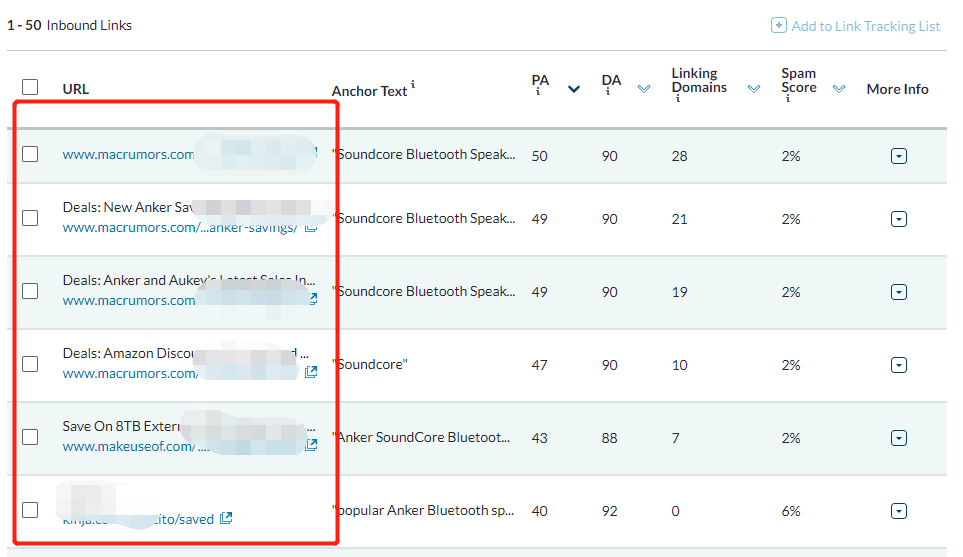Open Add to Link Tracking List
The height and width of the screenshot is (557, 963).
[x=865, y=26]
